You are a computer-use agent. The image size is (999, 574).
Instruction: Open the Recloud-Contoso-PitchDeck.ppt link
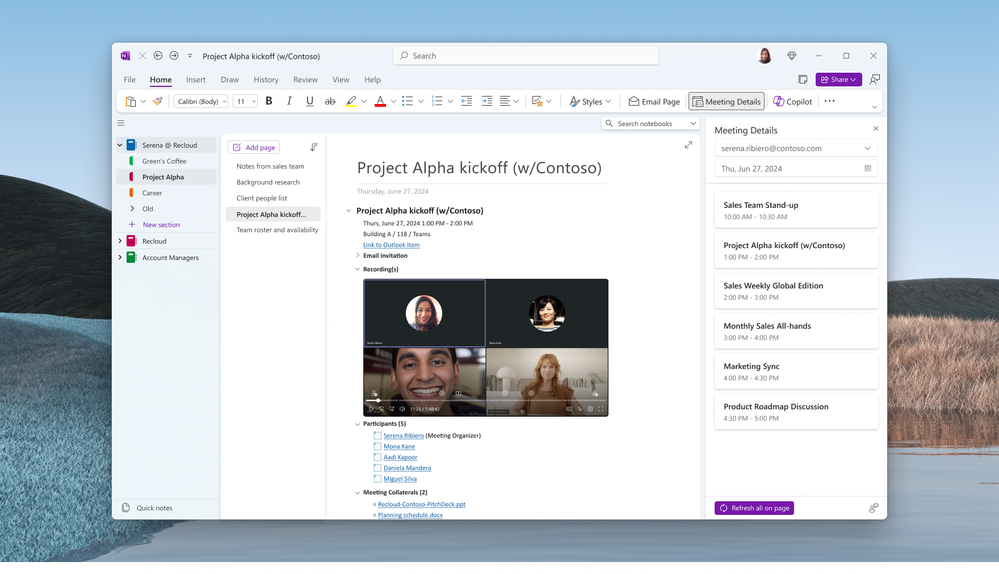coord(421,504)
